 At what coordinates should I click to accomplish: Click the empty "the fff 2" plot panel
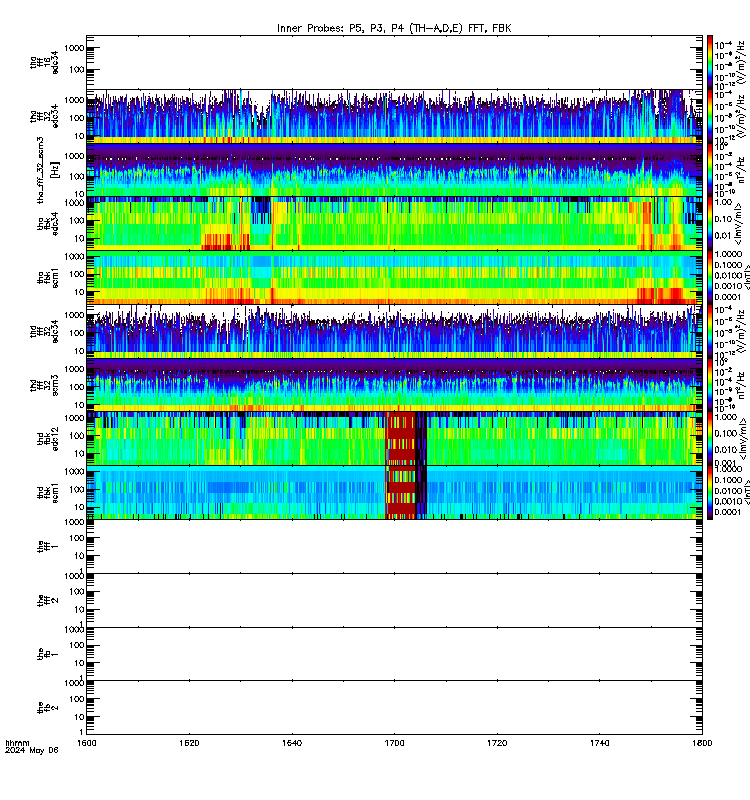[394, 601]
